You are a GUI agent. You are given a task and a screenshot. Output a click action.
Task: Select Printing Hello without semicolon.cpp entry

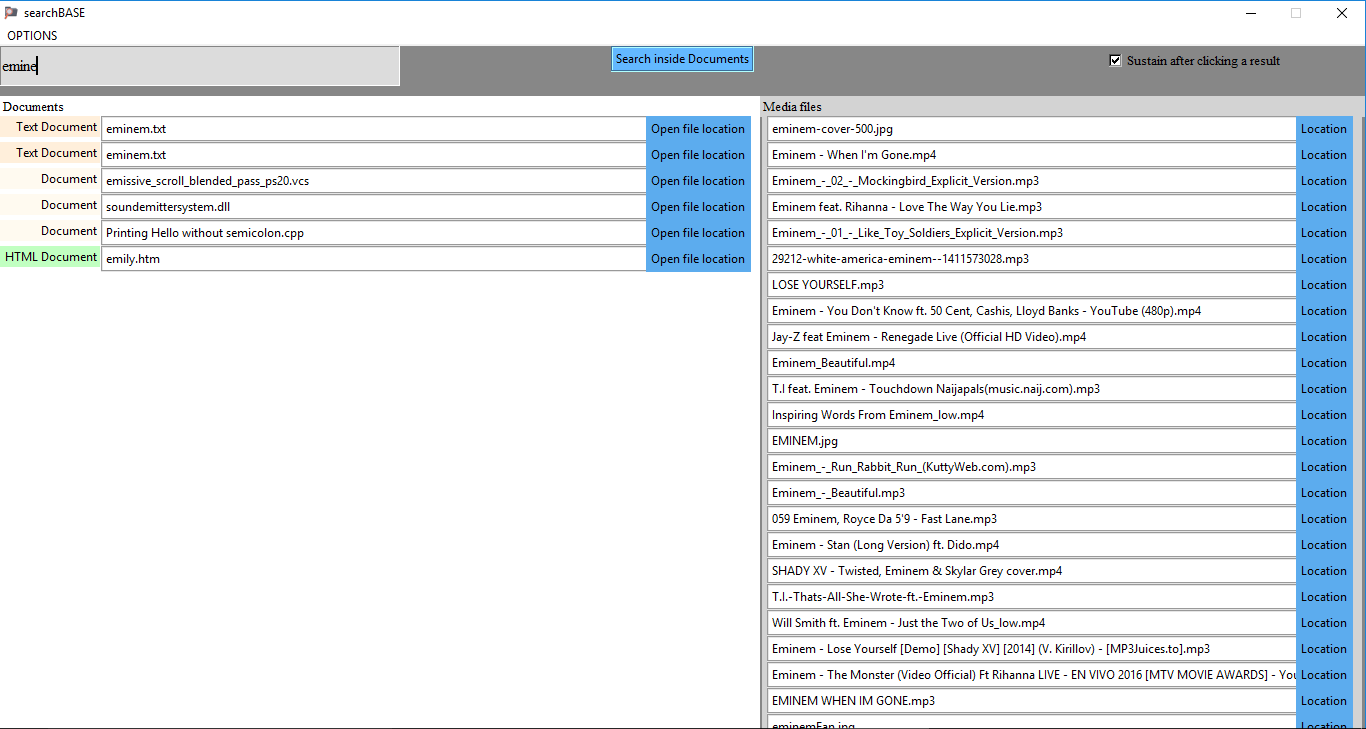point(374,233)
